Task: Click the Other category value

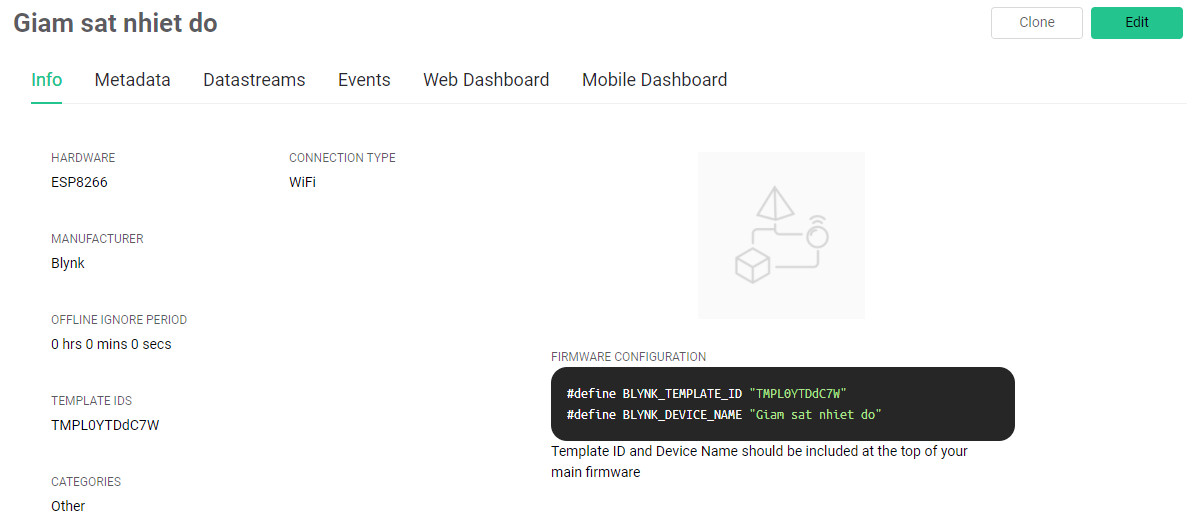Action: click(x=68, y=506)
